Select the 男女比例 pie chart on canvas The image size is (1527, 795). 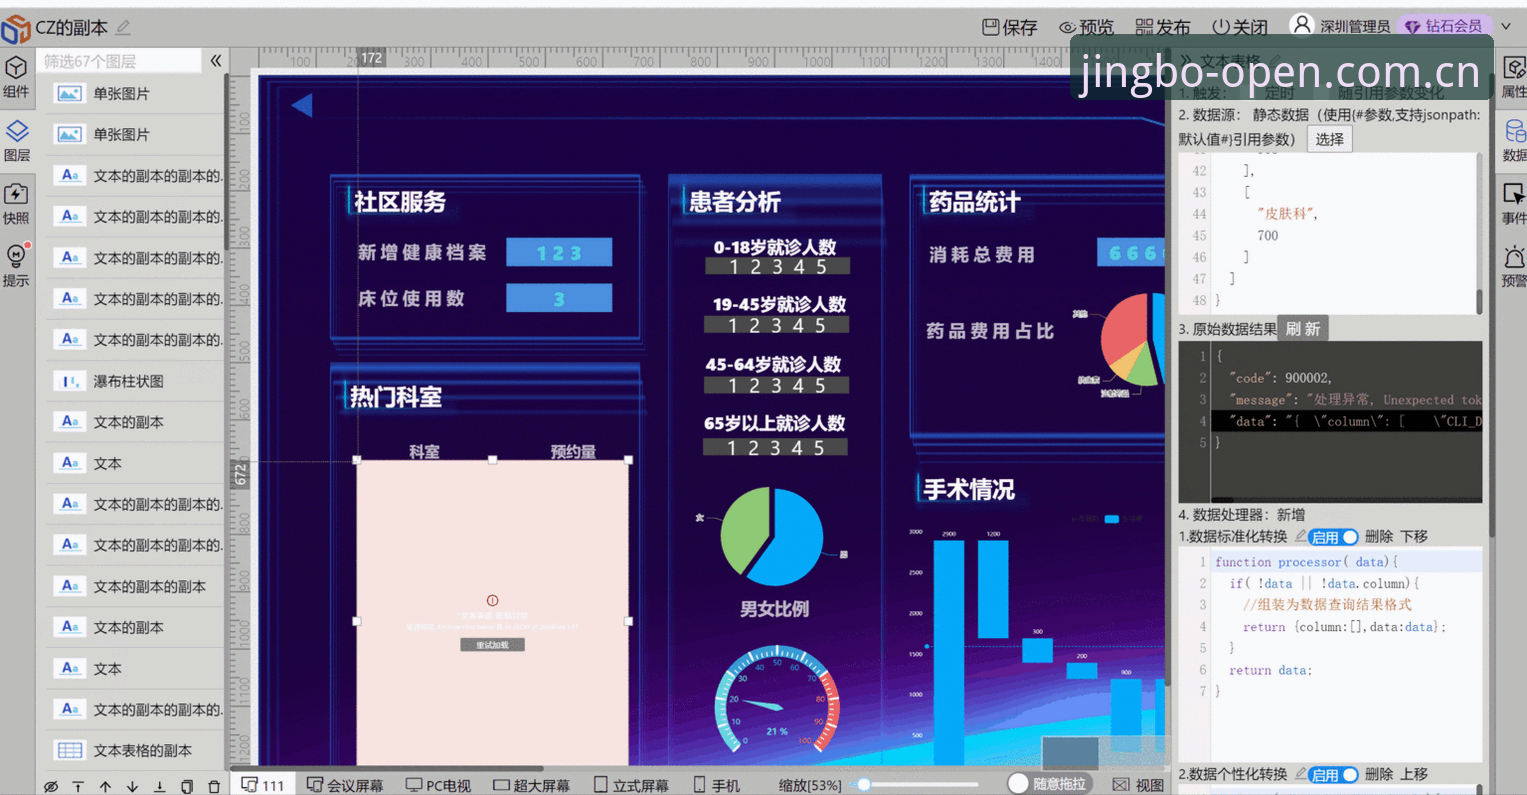pyautogui.click(x=772, y=537)
